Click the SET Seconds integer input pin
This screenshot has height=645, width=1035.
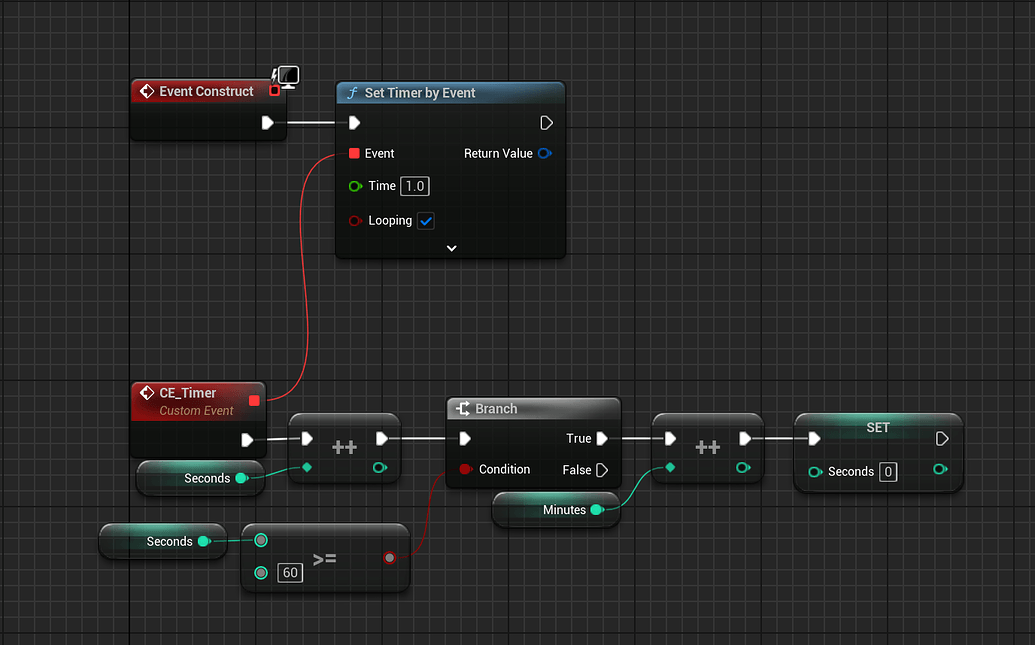click(x=815, y=471)
